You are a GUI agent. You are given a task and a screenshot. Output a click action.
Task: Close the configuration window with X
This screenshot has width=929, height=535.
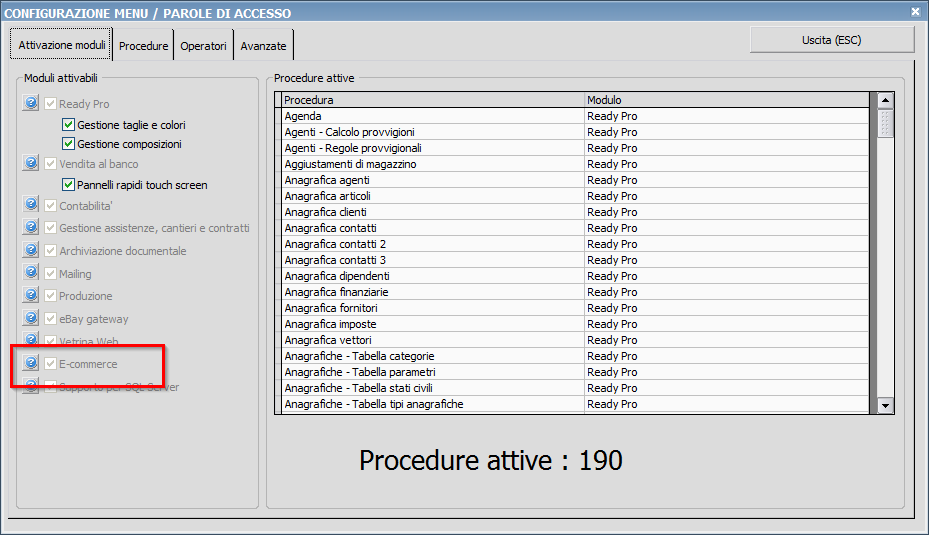point(915,11)
